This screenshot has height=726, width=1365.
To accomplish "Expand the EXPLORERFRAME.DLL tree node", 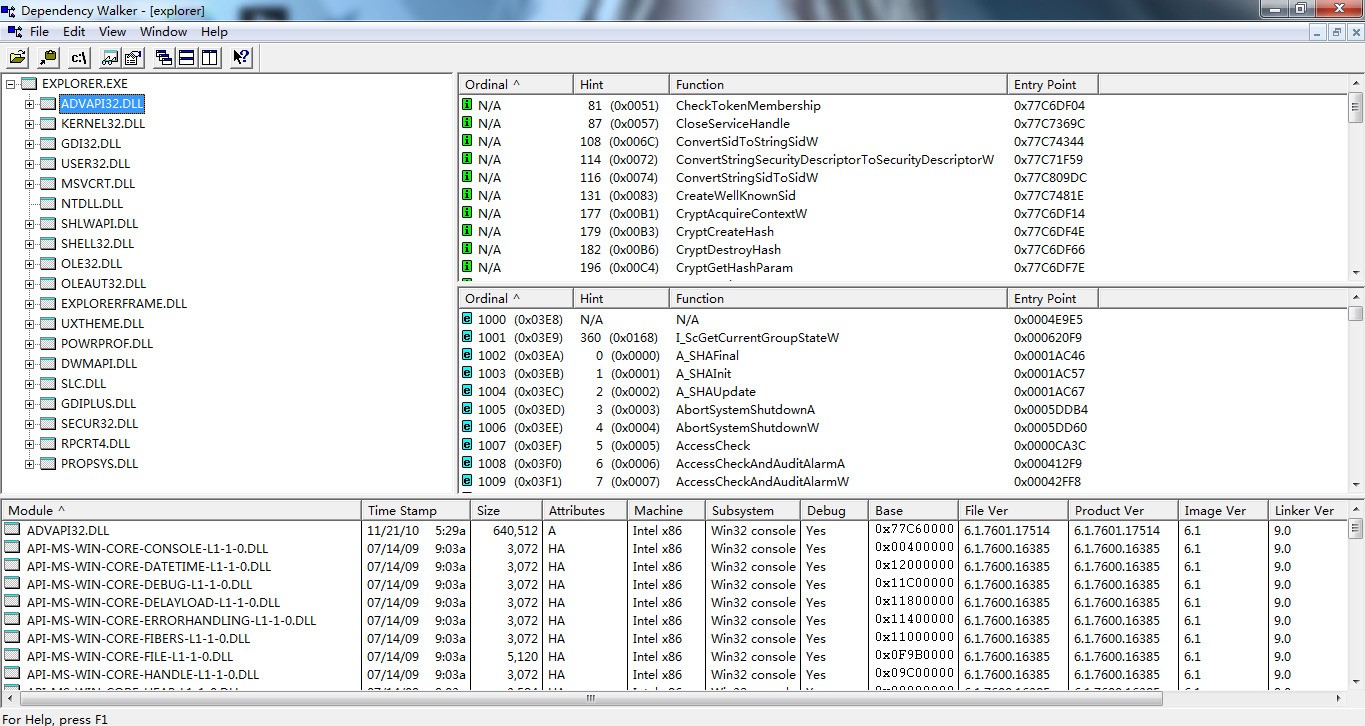I will [29, 304].
